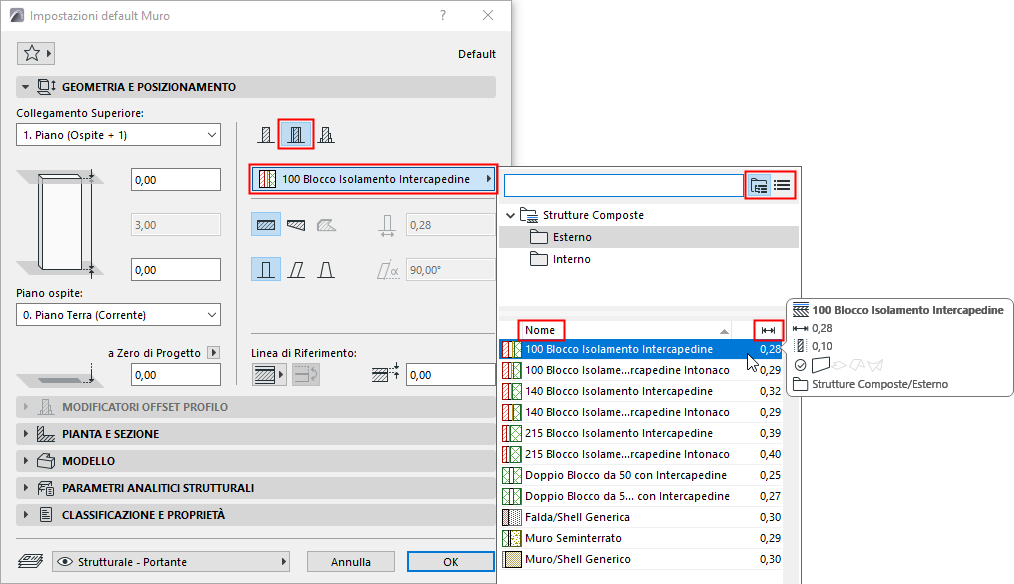Viewport: 1014px width, 584px height.
Task: Switch popup to flat list view
Action: (x=782, y=186)
